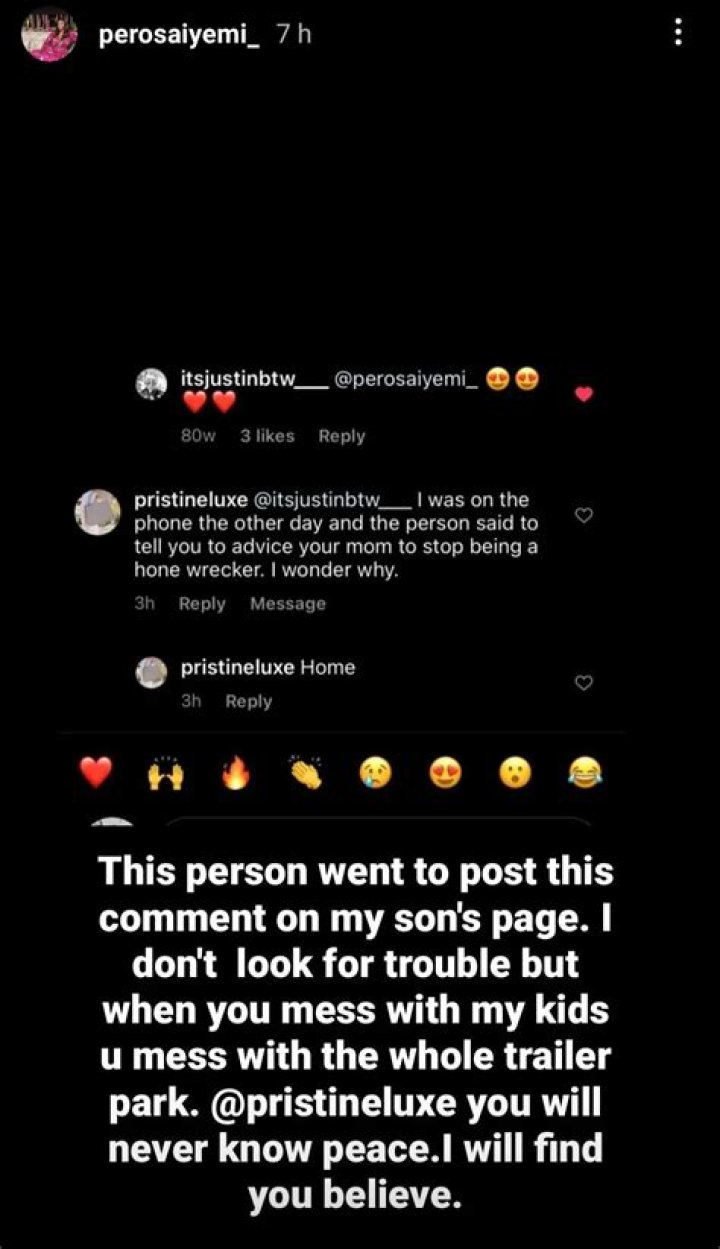
Task: Reply to the pristineluxe "Home" comment
Action: pos(248,702)
